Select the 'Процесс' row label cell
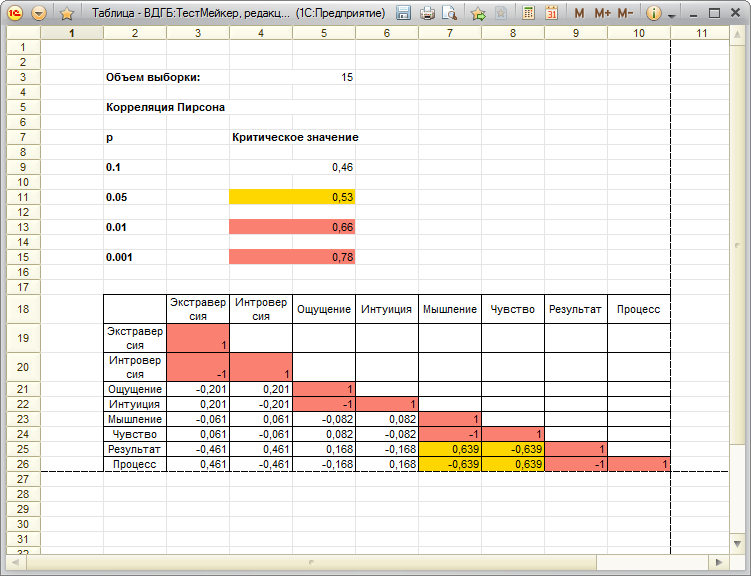The image size is (751, 576). pos(135,464)
